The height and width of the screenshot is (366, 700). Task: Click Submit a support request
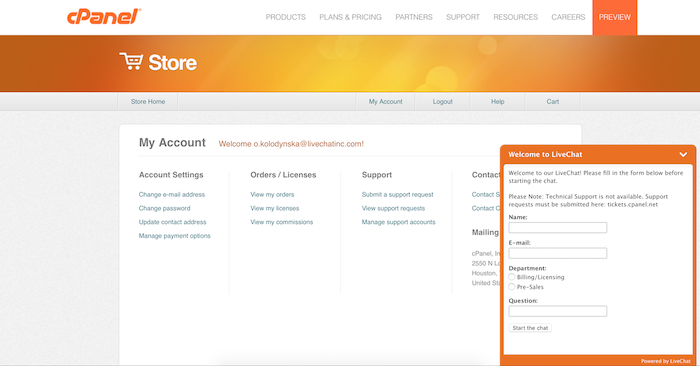tap(398, 195)
